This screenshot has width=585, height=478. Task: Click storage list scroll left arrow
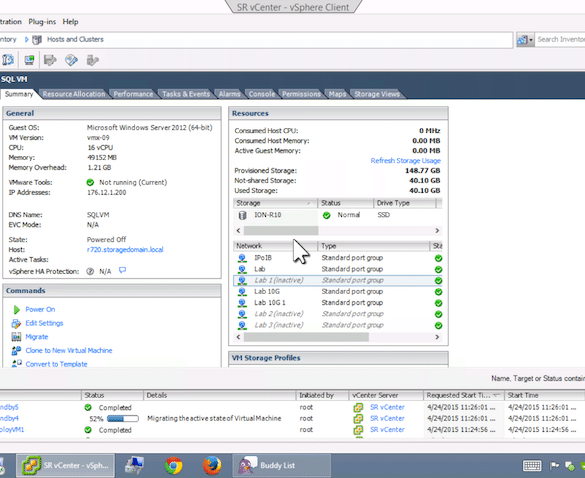238,231
